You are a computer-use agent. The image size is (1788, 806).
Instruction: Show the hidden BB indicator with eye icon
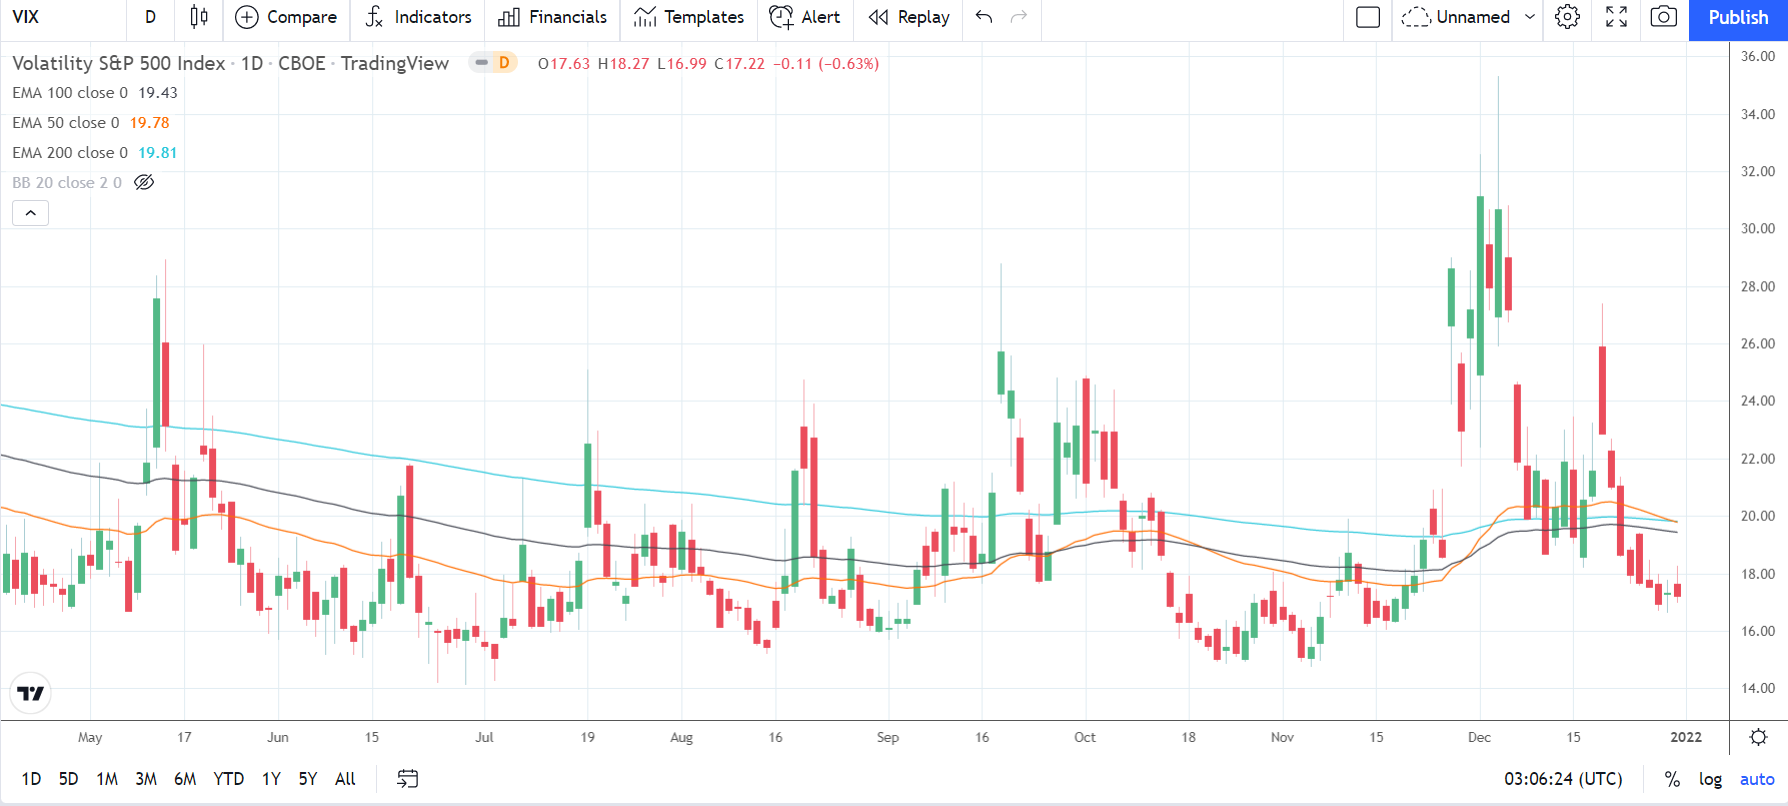[144, 182]
